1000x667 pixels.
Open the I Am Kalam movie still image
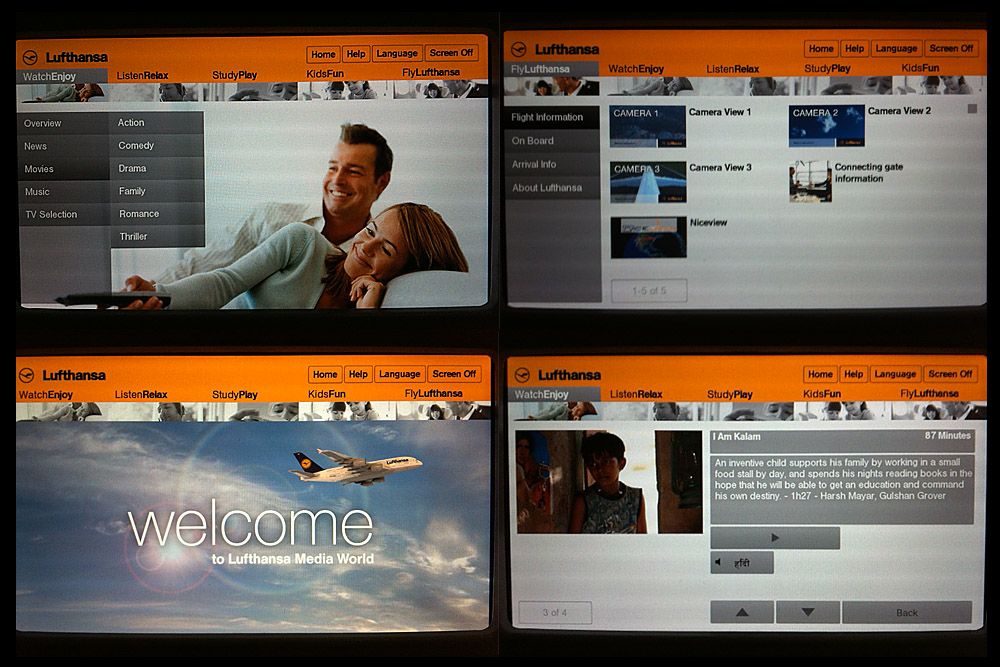pos(608,481)
